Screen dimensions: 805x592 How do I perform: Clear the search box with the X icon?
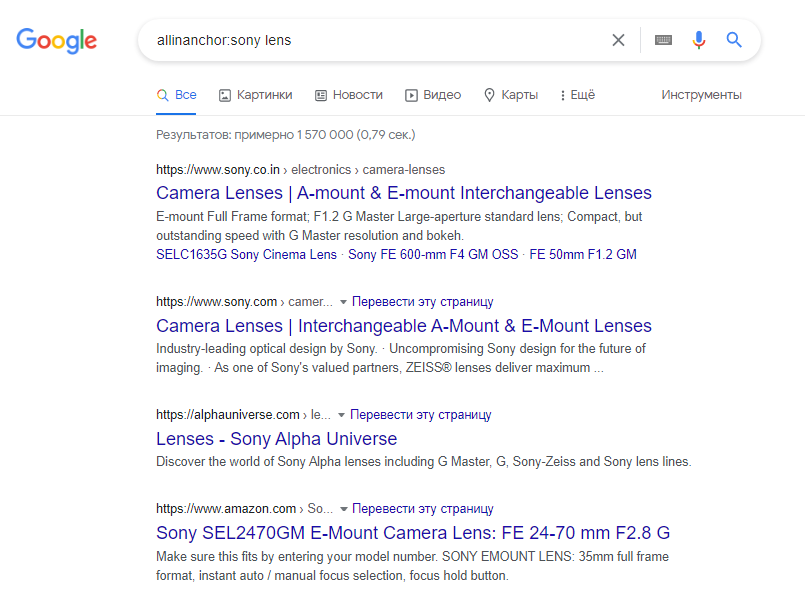tap(618, 40)
